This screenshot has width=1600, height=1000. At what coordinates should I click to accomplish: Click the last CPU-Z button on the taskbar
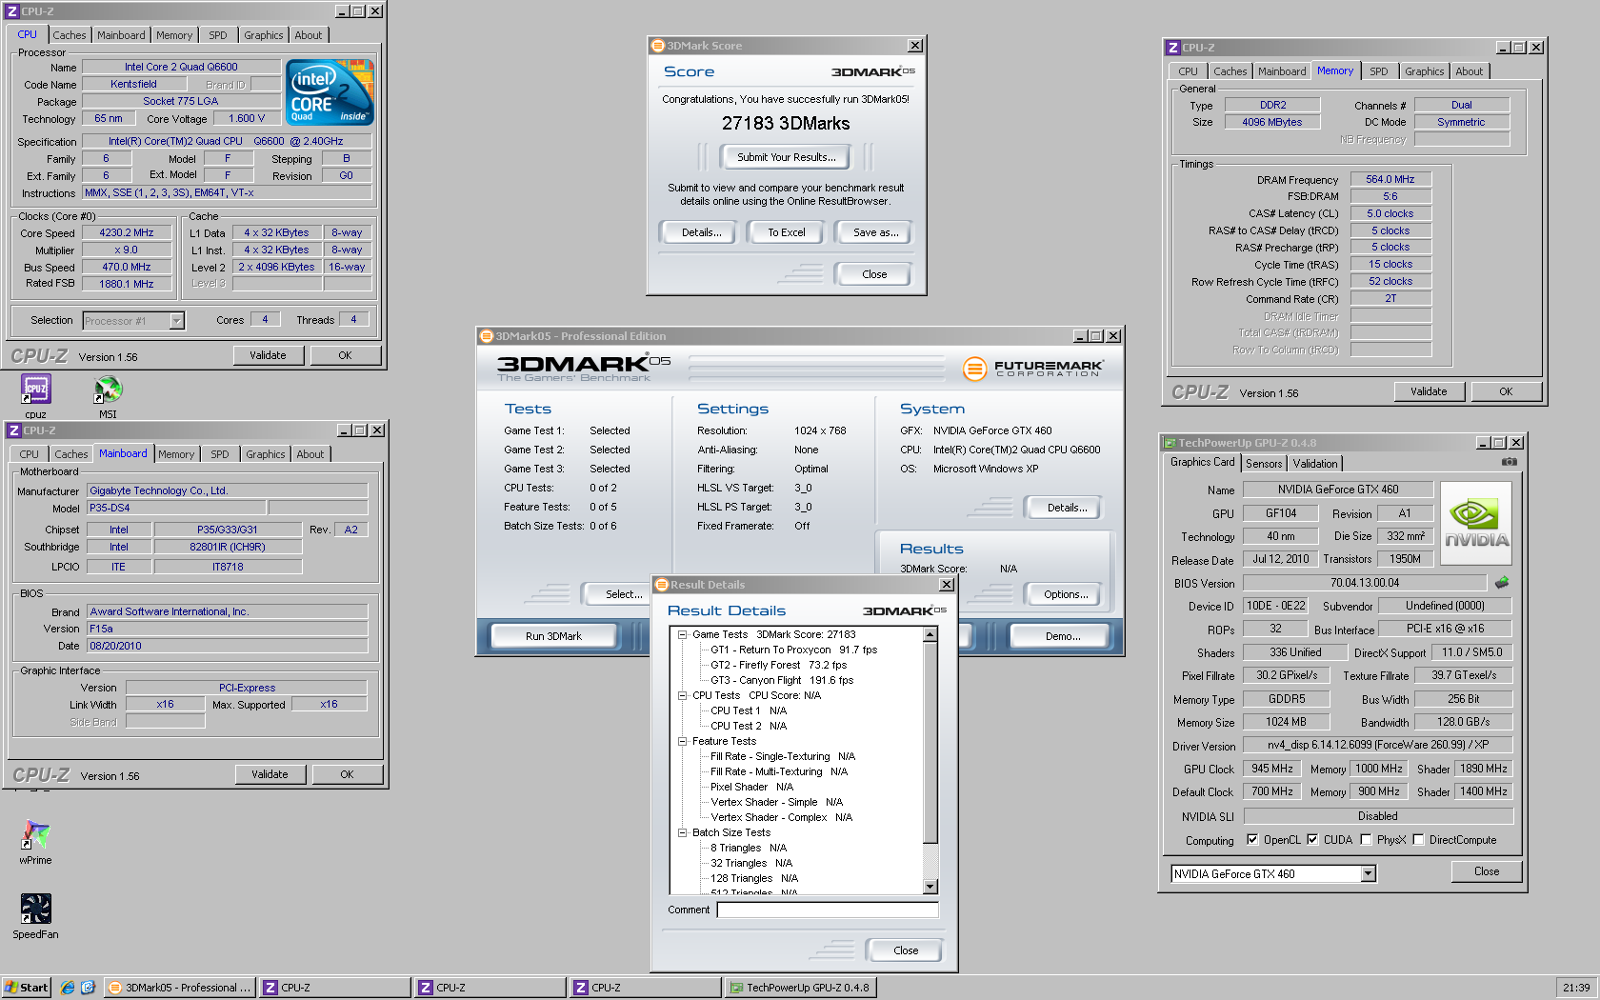point(645,987)
